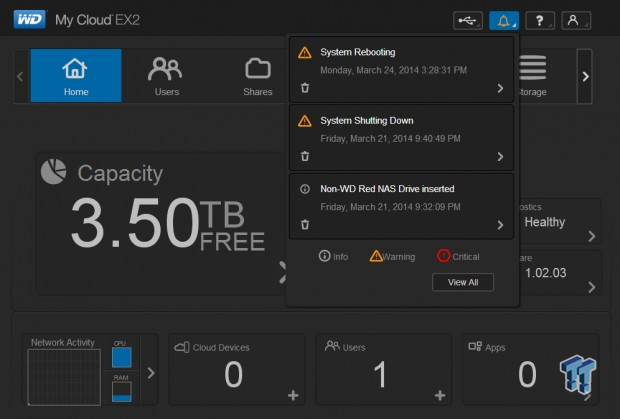This screenshot has width=620, height=419.
Task: Add a cloud device with plus
Action: pyautogui.click(x=293, y=395)
